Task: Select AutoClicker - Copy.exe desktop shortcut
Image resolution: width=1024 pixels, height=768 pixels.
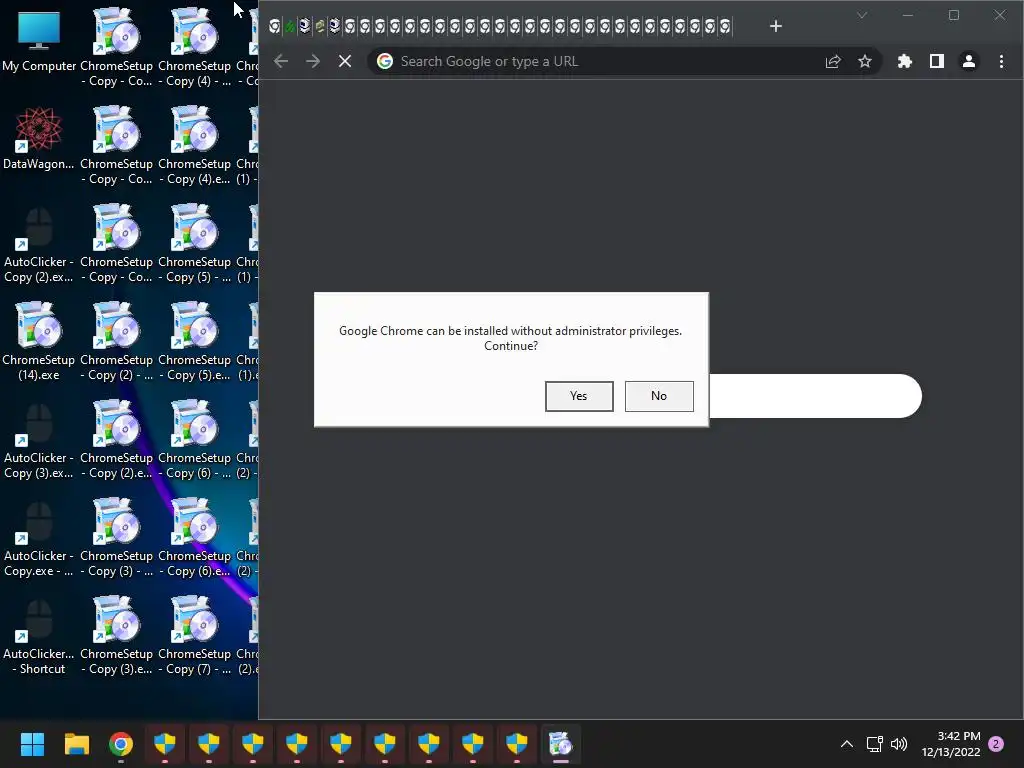Action: point(39,539)
